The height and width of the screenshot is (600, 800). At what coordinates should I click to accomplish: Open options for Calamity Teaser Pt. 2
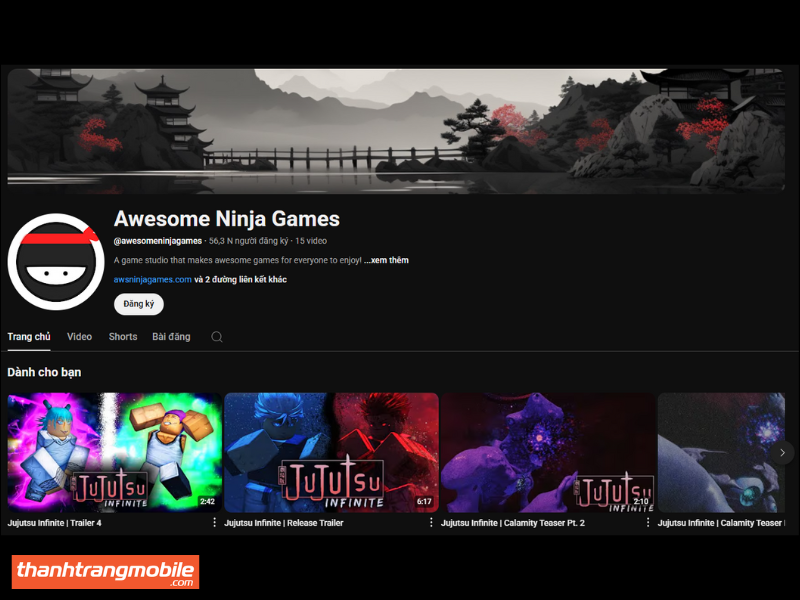648,522
